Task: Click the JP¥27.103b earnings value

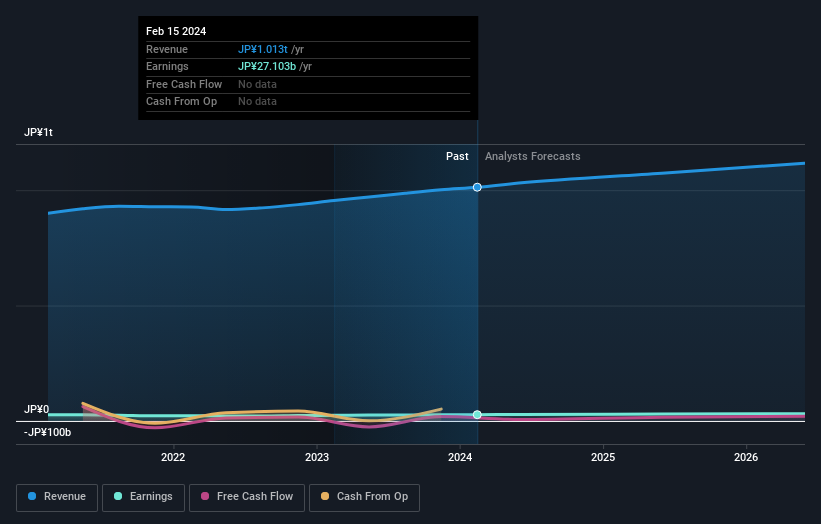Action: point(267,66)
